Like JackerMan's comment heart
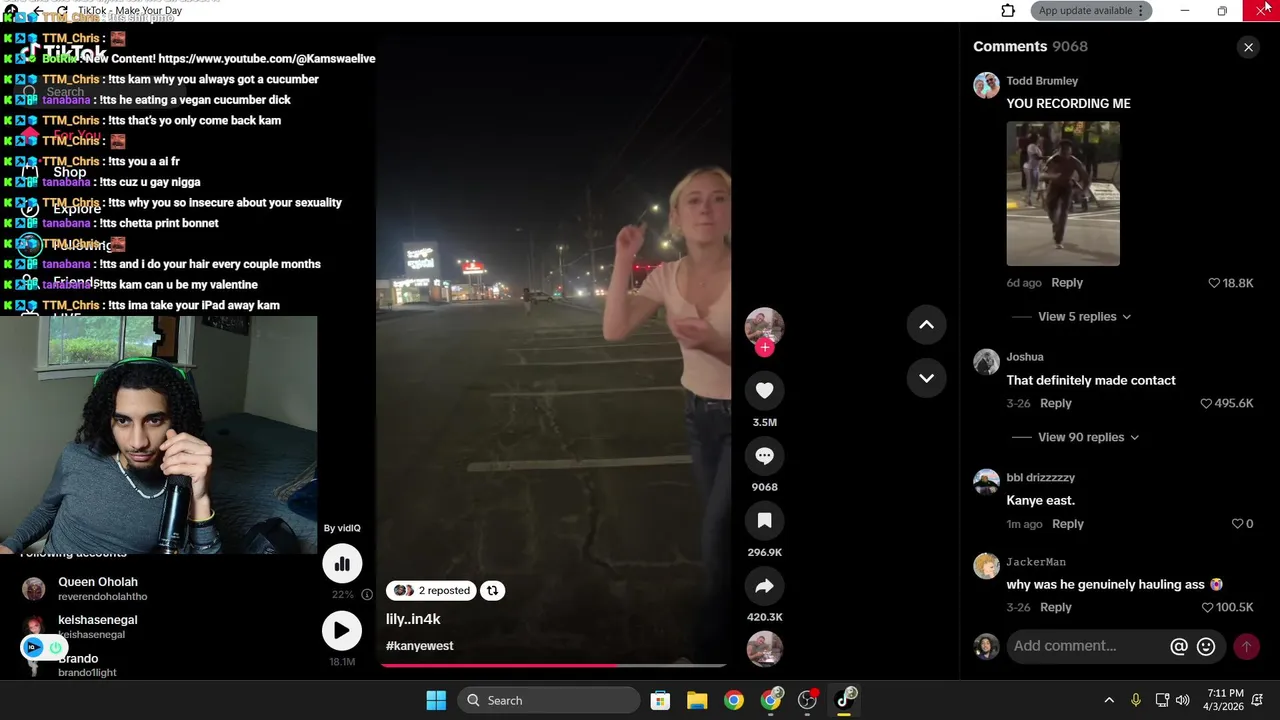 [x=1207, y=607]
